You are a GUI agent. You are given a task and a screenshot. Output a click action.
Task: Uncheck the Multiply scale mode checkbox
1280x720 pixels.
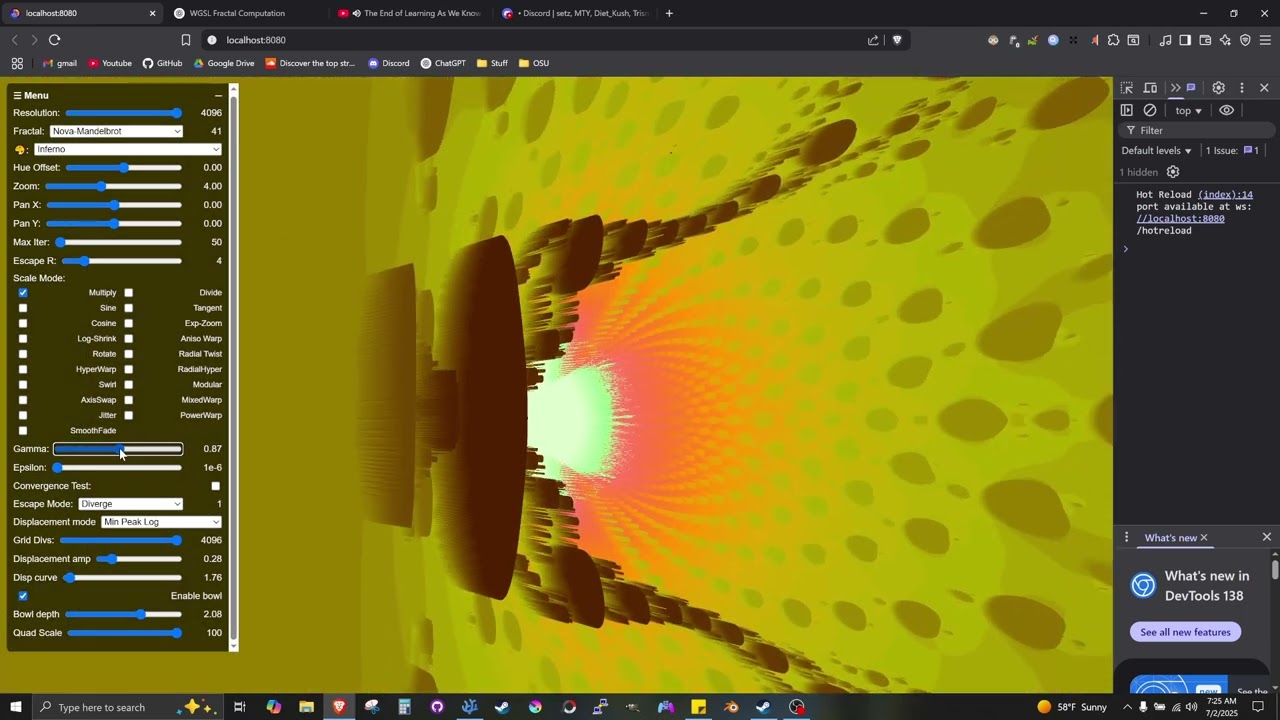[x=23, y=292]
